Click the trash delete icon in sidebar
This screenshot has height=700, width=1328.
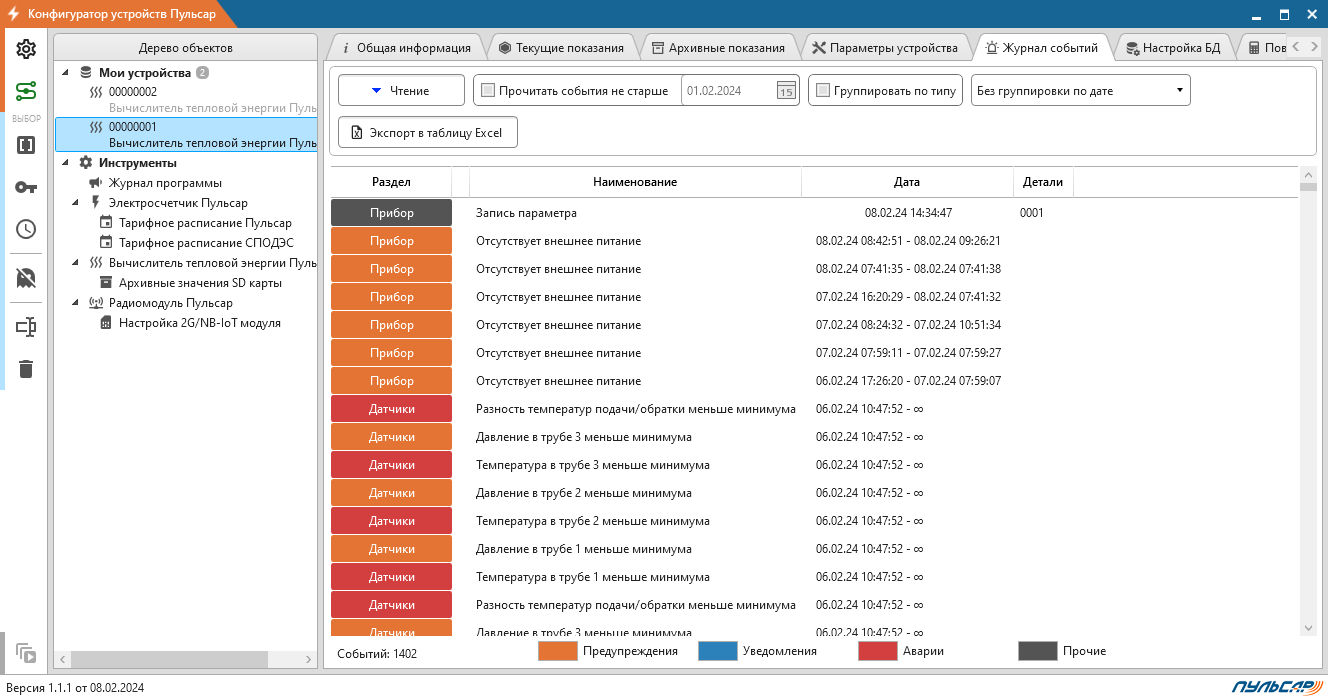click(x=26, y=369)
